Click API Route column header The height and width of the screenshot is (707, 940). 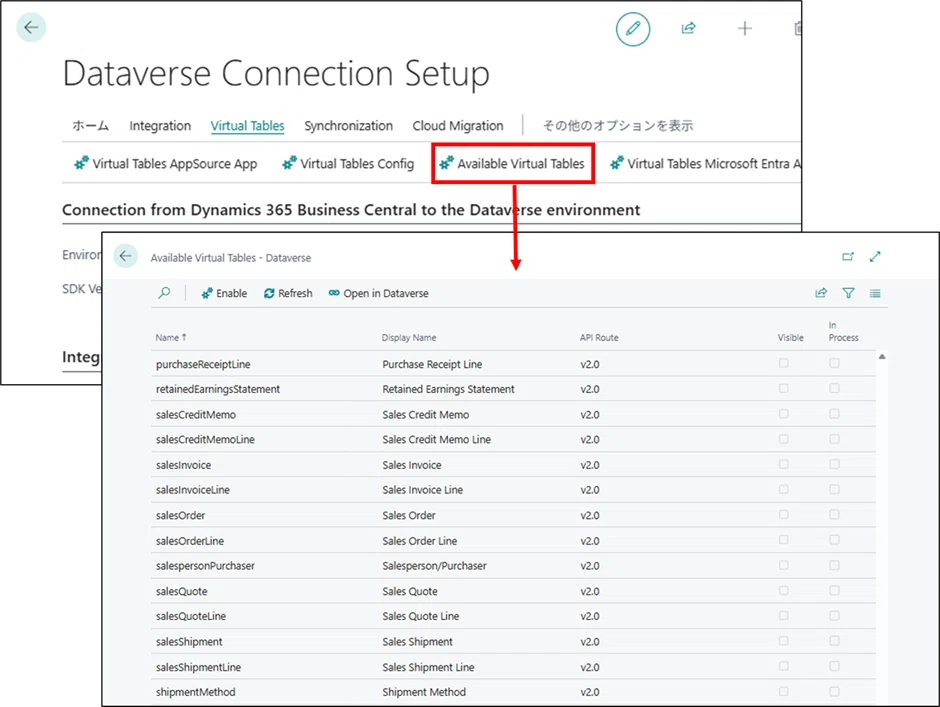pyautogui.click(x=599, y=338)
